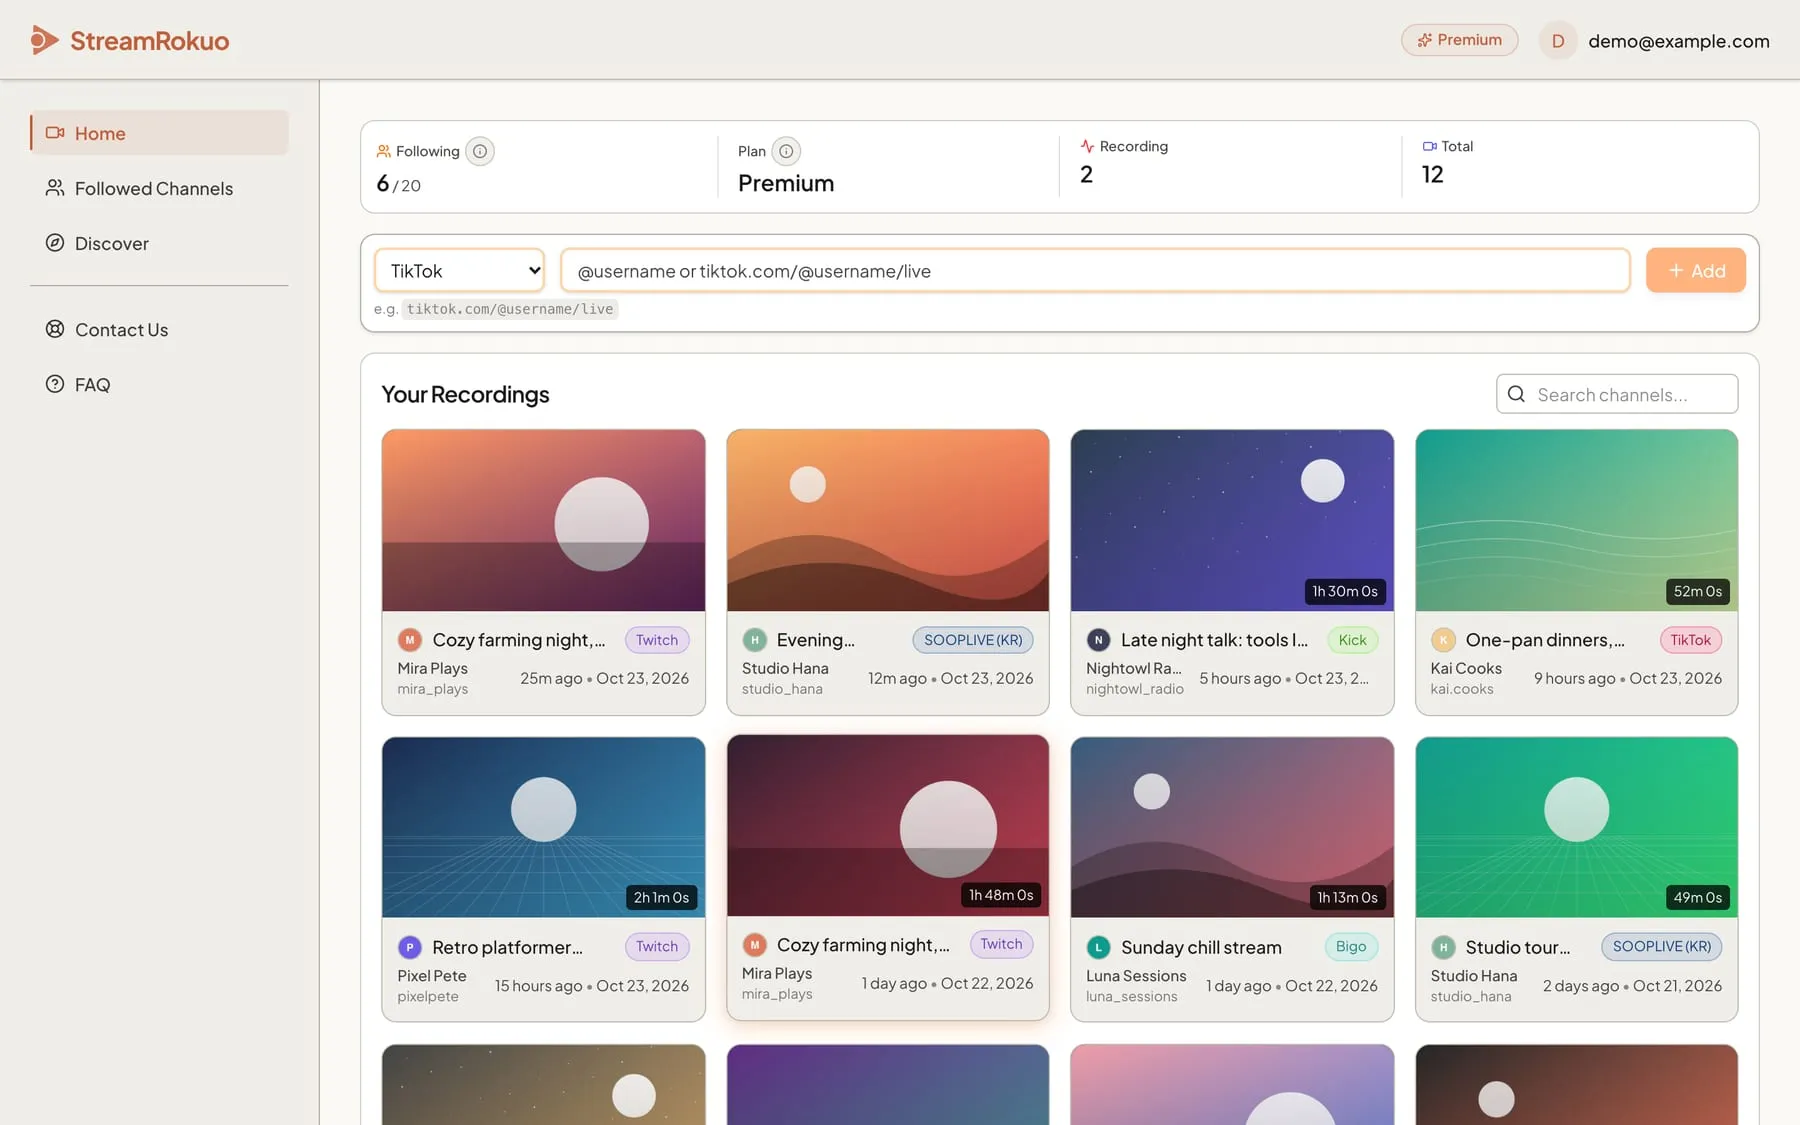Open Retro platformer thumbnail
Image resolution: width=1800 pixels, height=1125 pixels.
tap(543, 827)
